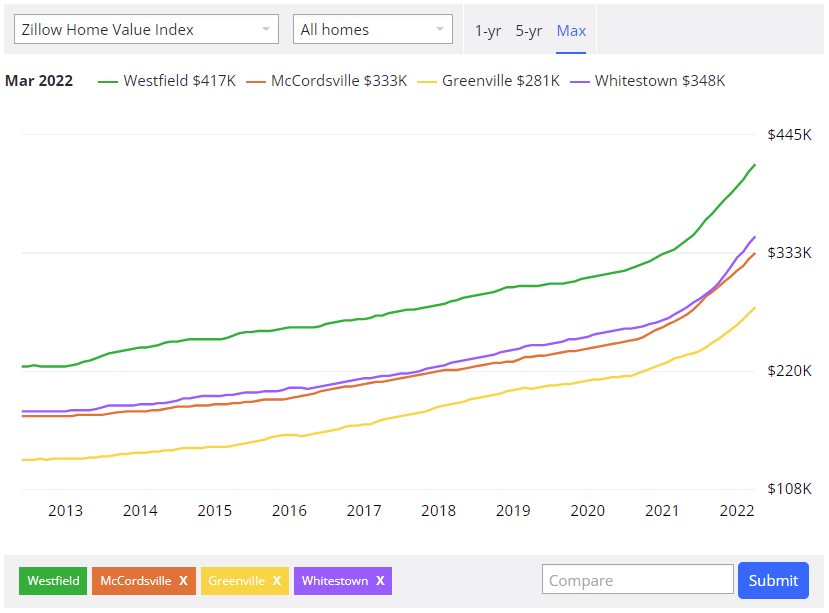Image resolution: width=829 pixels, height=613 pixels.
Task: Click the 2014 year label
Action: click(140, 510)
